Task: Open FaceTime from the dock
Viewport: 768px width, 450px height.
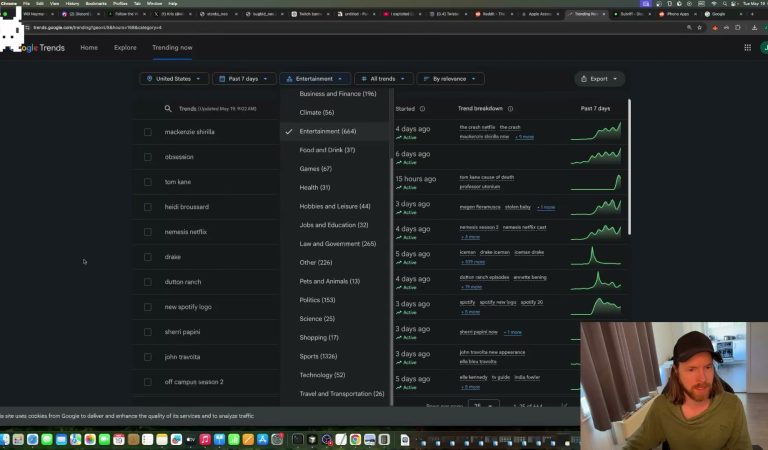Action: pyautogui.click(x=104, y=439)
